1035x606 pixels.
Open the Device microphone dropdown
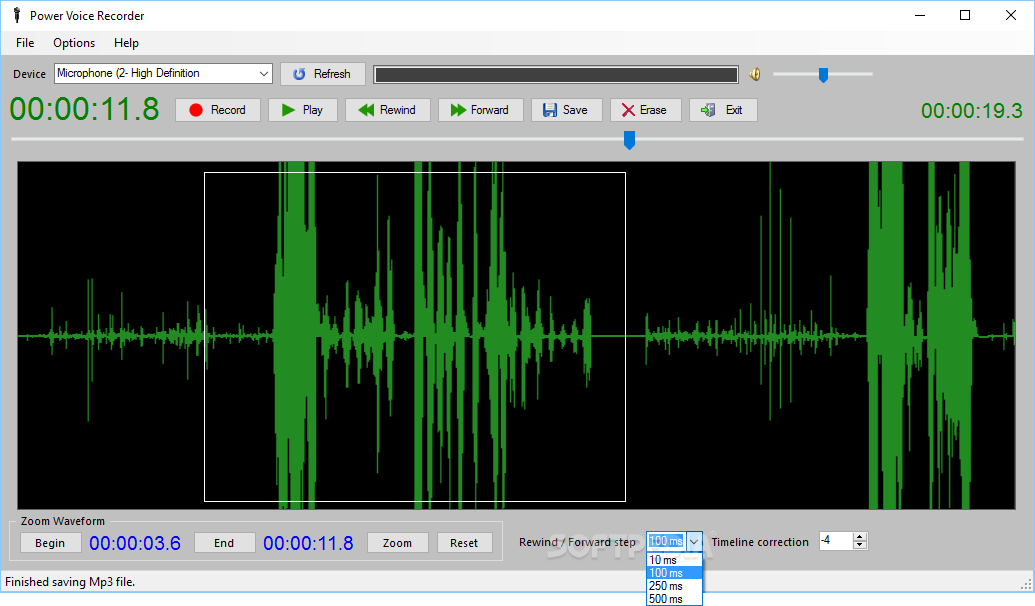click(264, 74)
